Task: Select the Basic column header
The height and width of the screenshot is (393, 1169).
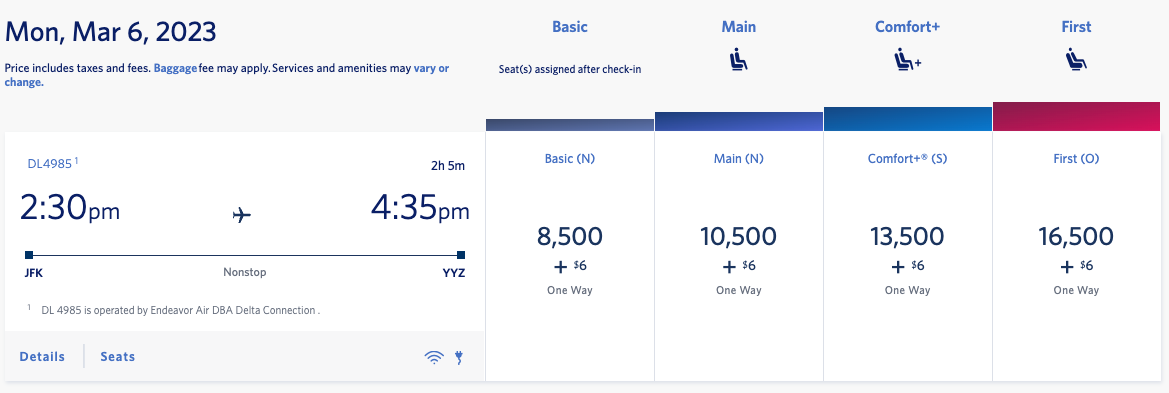Action: pyautogui.click(x=570, y=27)
